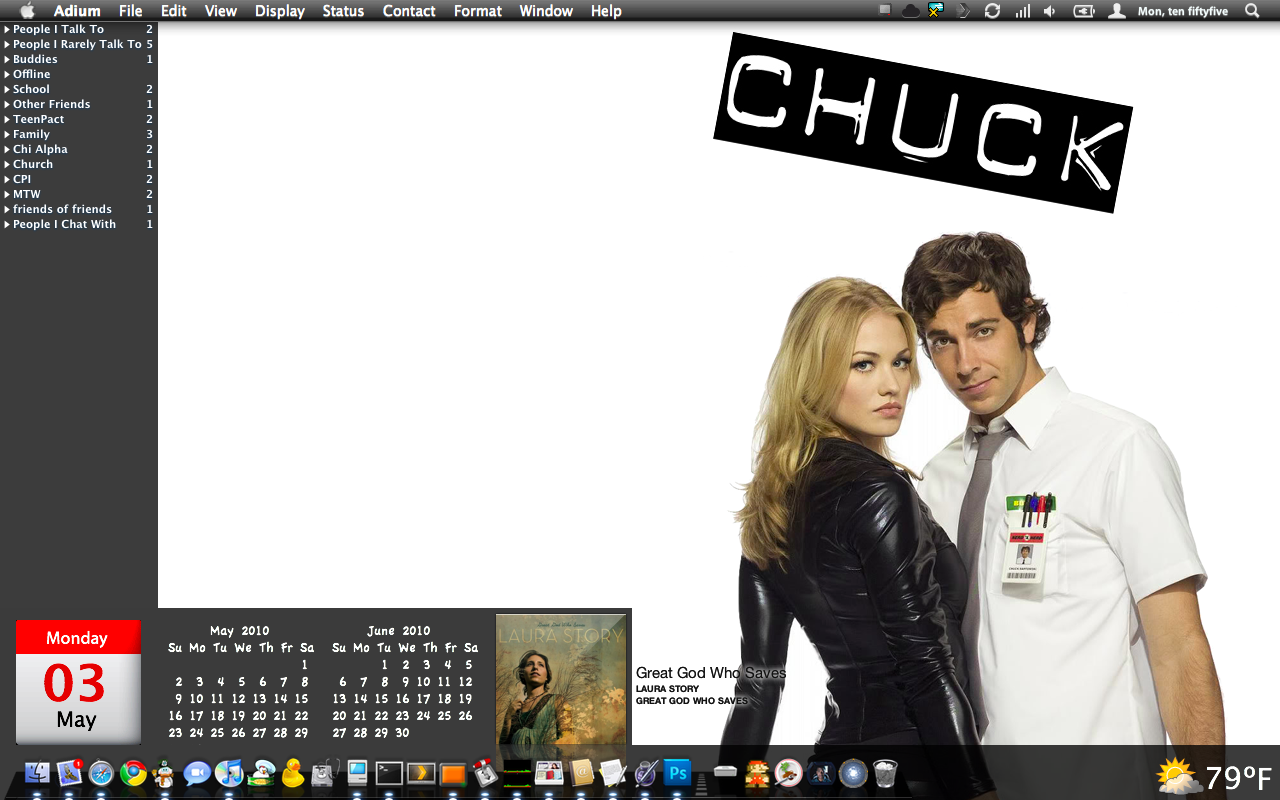Image resolution: width=1280 pixels, height=800 pixels.
Task: Open the Mac mini icon in dock
Action: coord(725,771)
